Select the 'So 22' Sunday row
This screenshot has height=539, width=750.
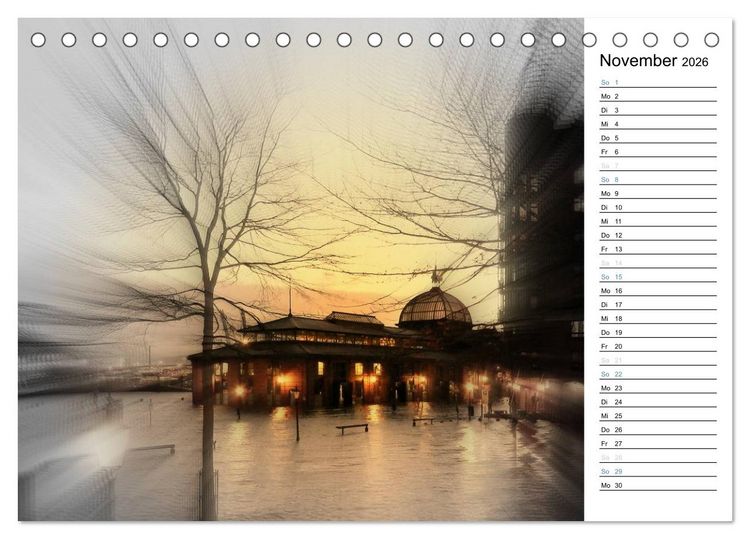pyautogui.click(x=658, y=374)
